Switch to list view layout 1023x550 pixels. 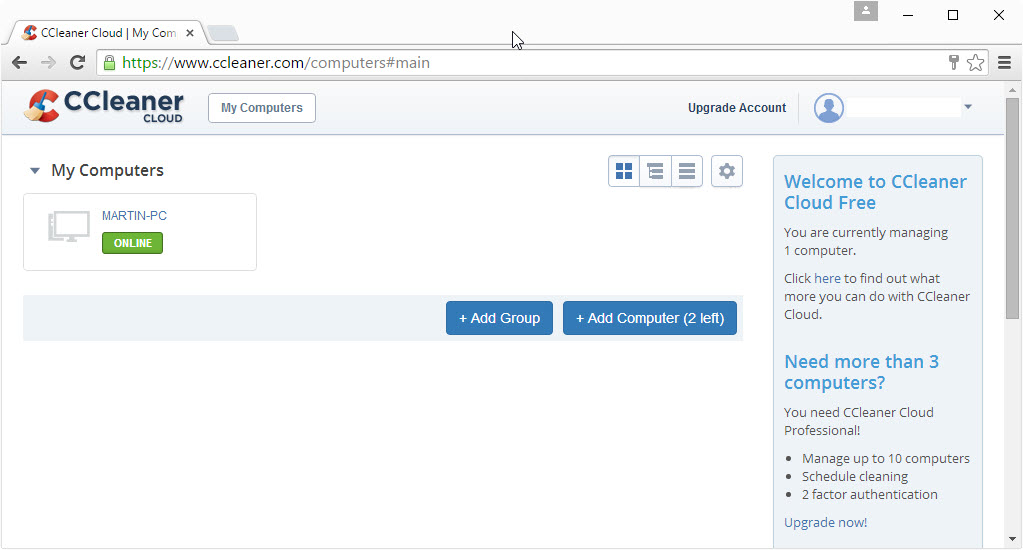tap(686, 171)
